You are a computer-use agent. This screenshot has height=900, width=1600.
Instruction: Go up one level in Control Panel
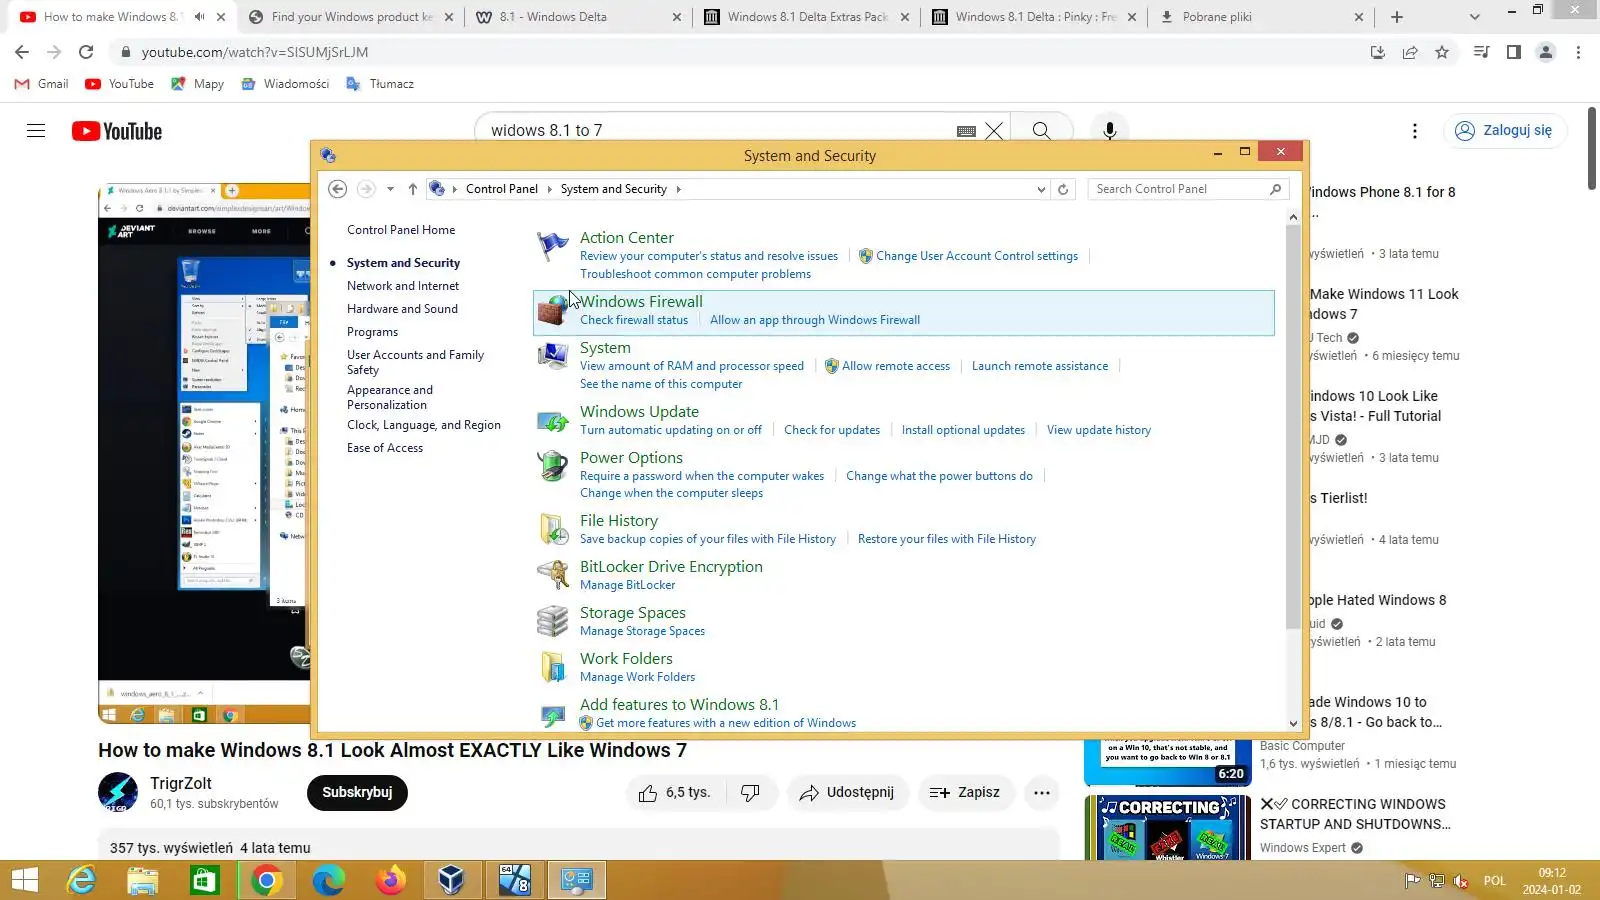412,189
